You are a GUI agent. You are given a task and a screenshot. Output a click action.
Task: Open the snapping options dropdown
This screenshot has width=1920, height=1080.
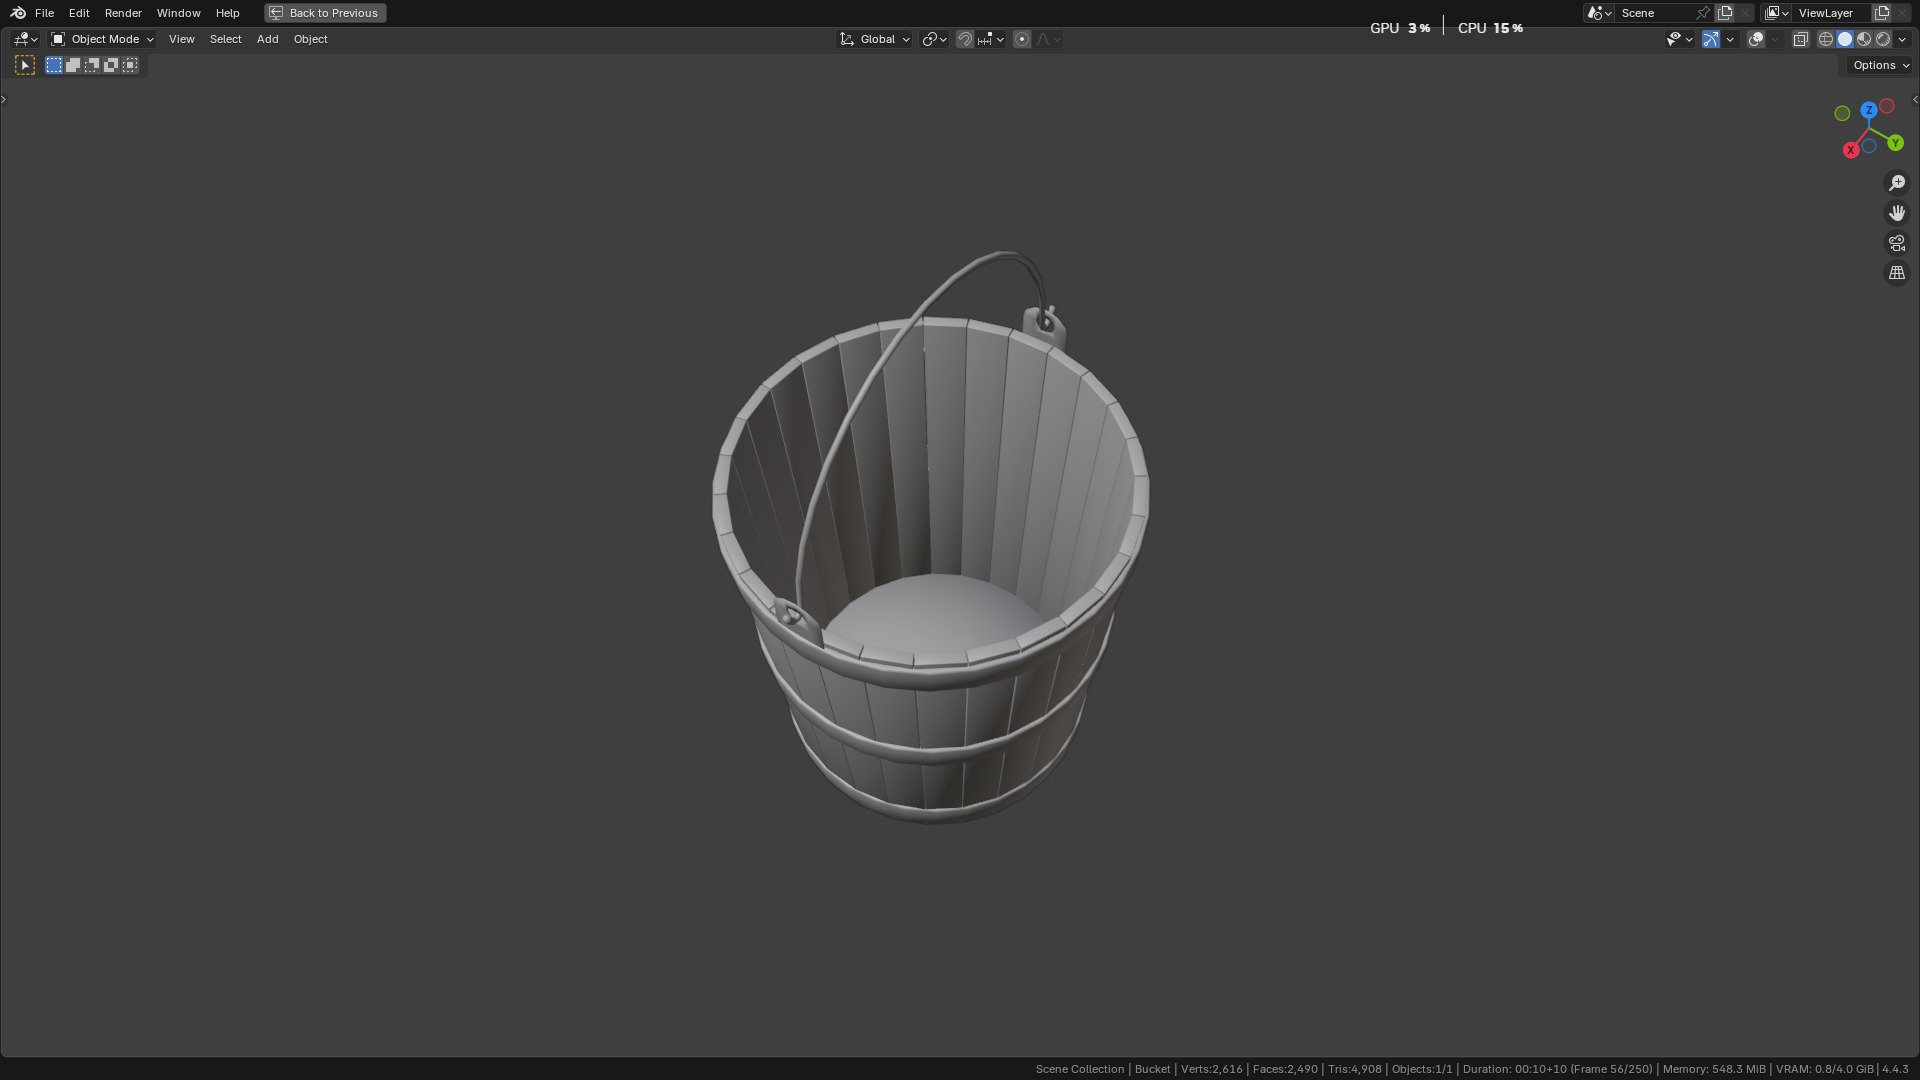coord(991,39)
